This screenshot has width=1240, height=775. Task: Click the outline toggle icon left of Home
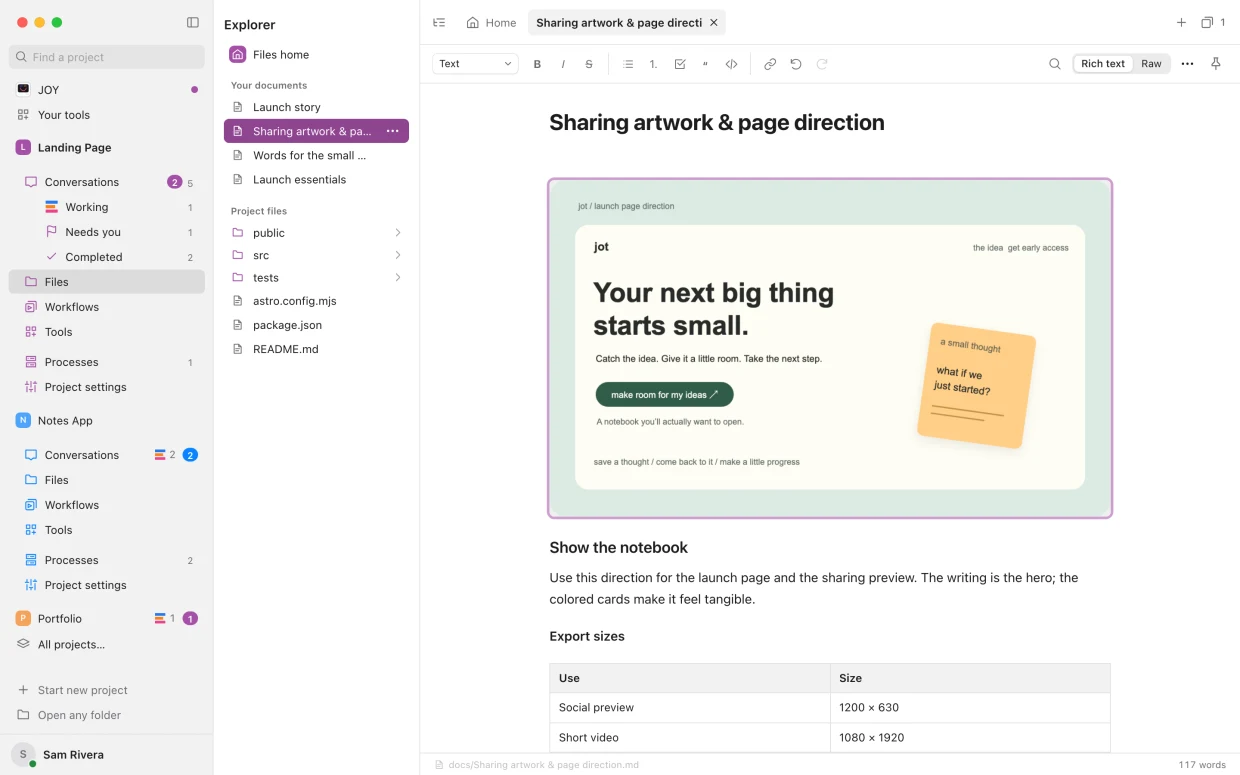439,22
